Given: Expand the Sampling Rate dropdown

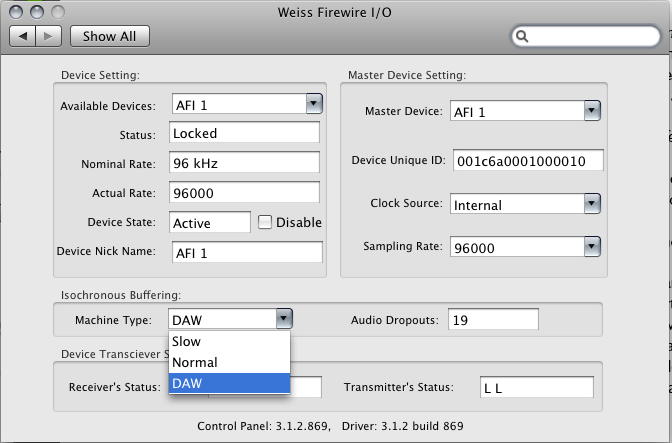Looking at the screenshot, I should click(591, 246).
